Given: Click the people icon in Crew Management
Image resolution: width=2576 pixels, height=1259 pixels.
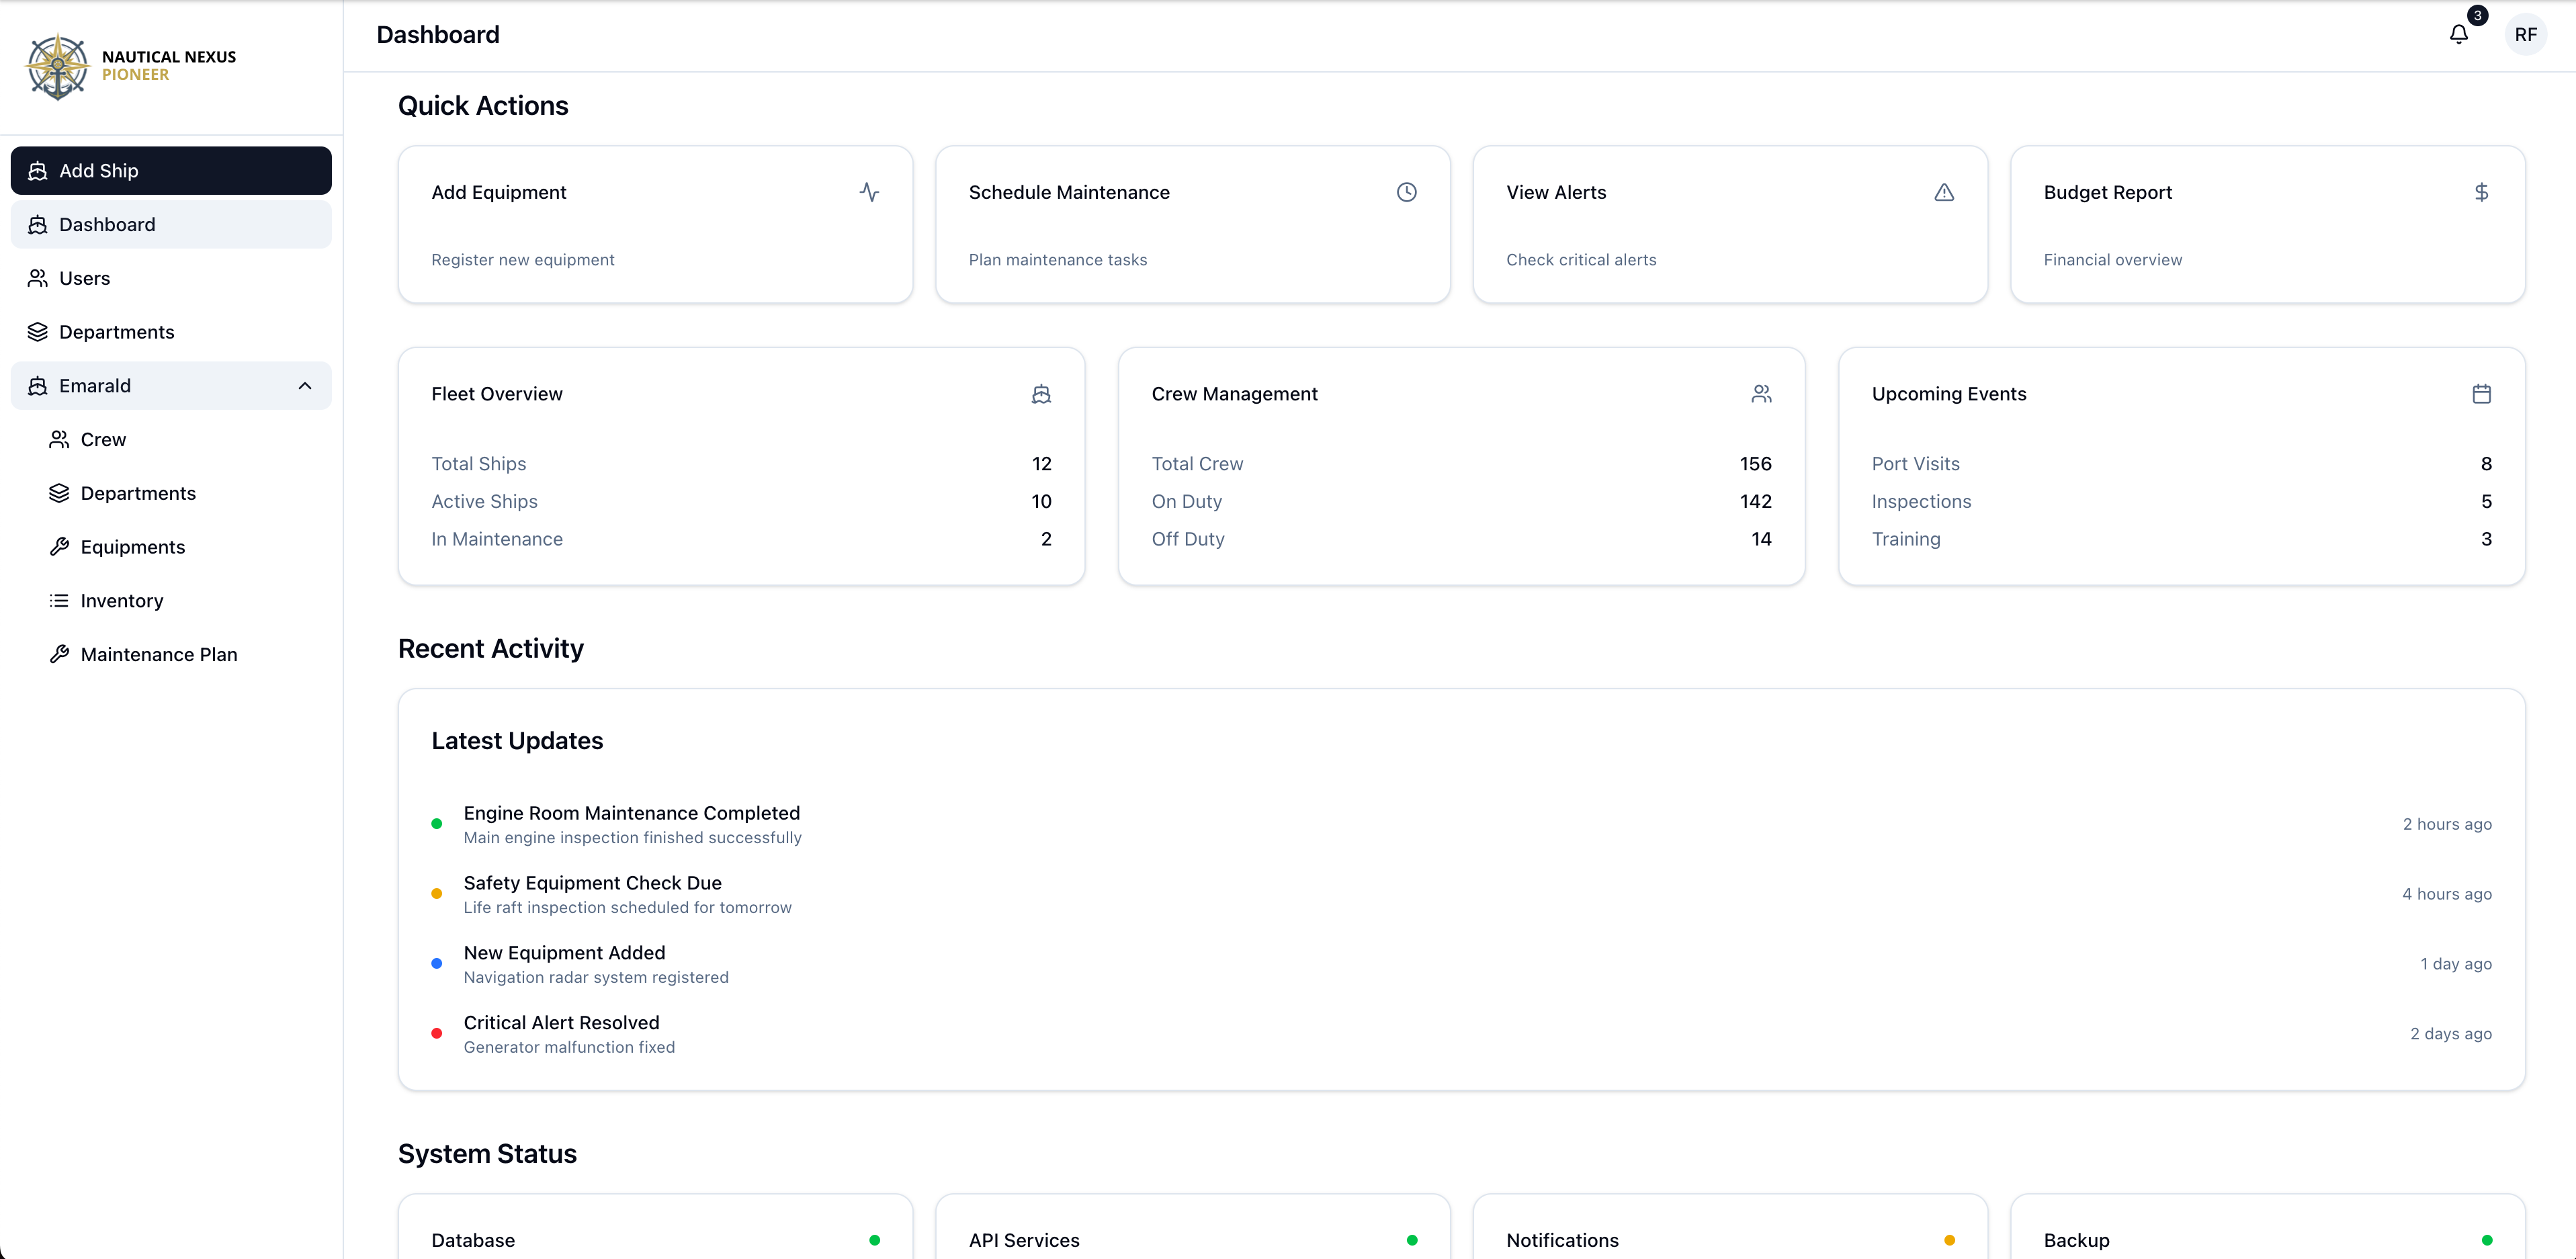Looking at the screenshot, I should tap(1761, 394).
